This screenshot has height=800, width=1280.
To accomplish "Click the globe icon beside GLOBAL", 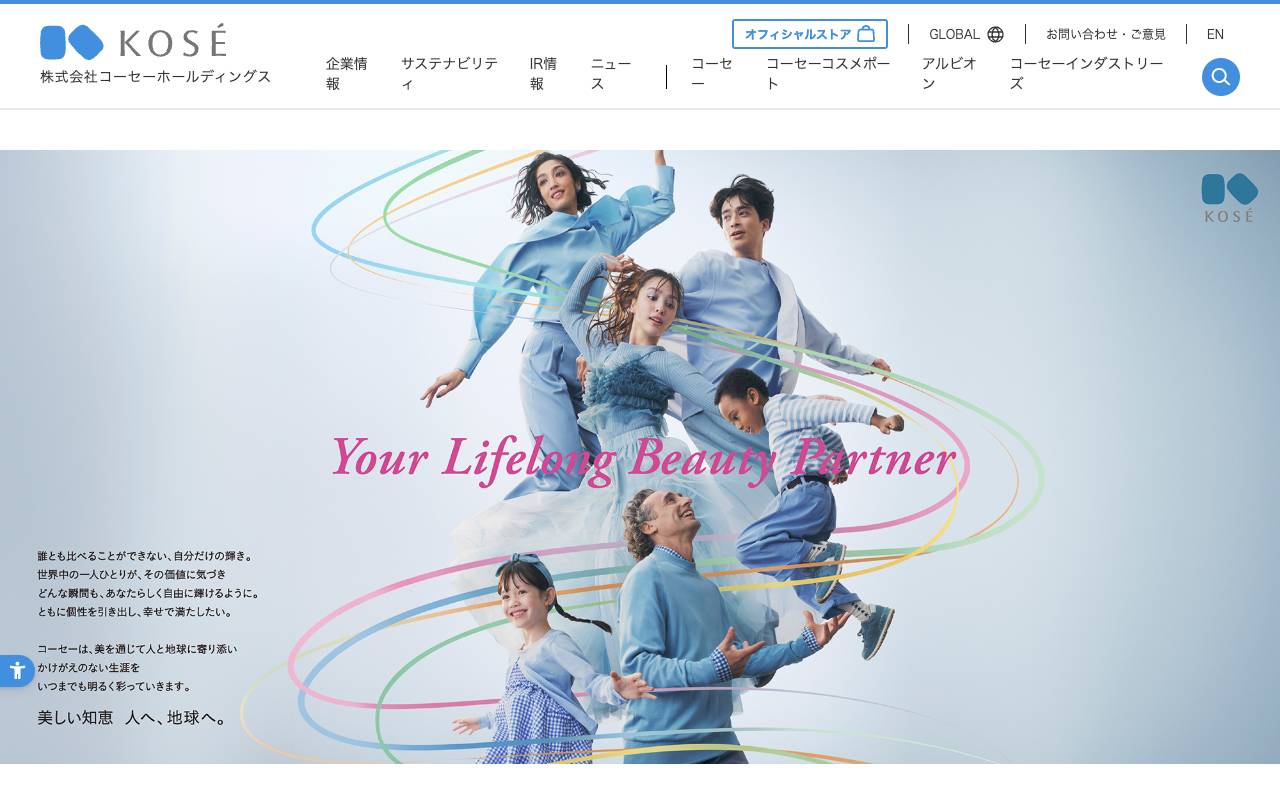I will click(x=996, y=34).
